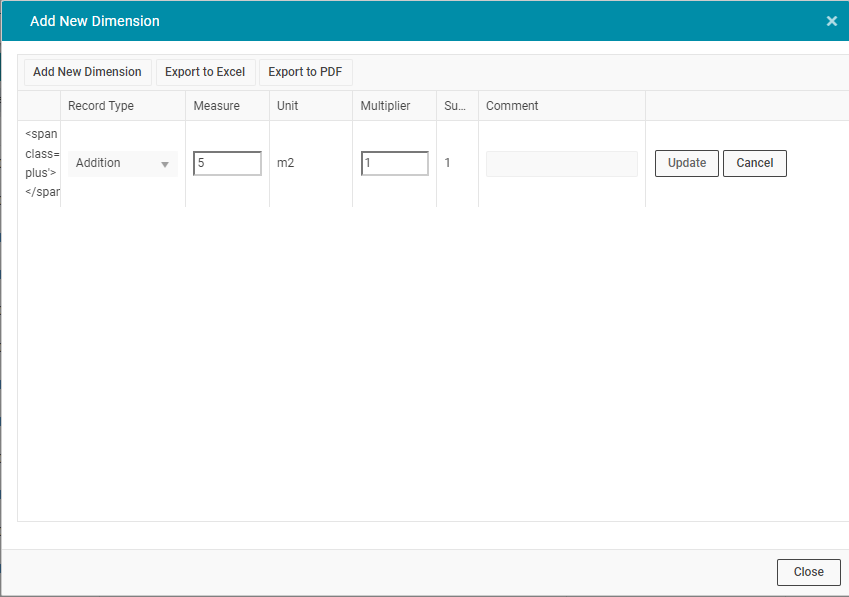Focus the Measure input containing 5

click(227, 163)
